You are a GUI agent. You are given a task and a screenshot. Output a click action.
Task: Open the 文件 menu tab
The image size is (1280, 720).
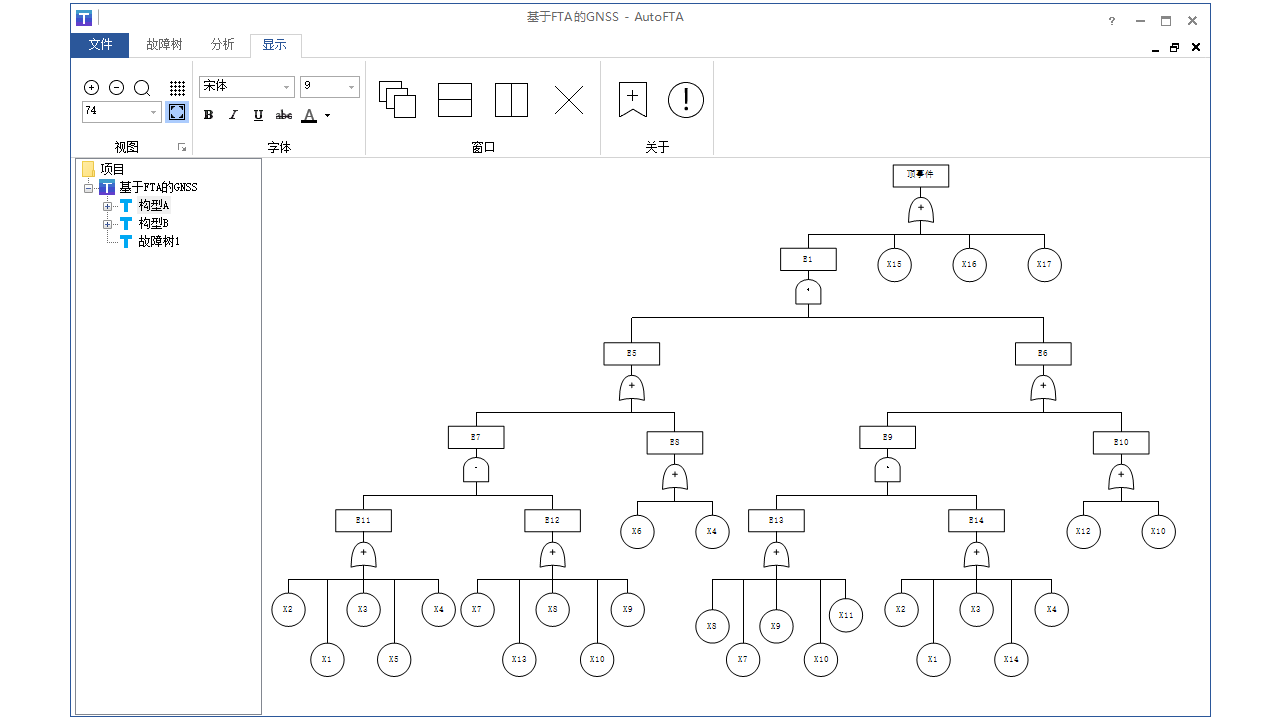click(100, 44)
